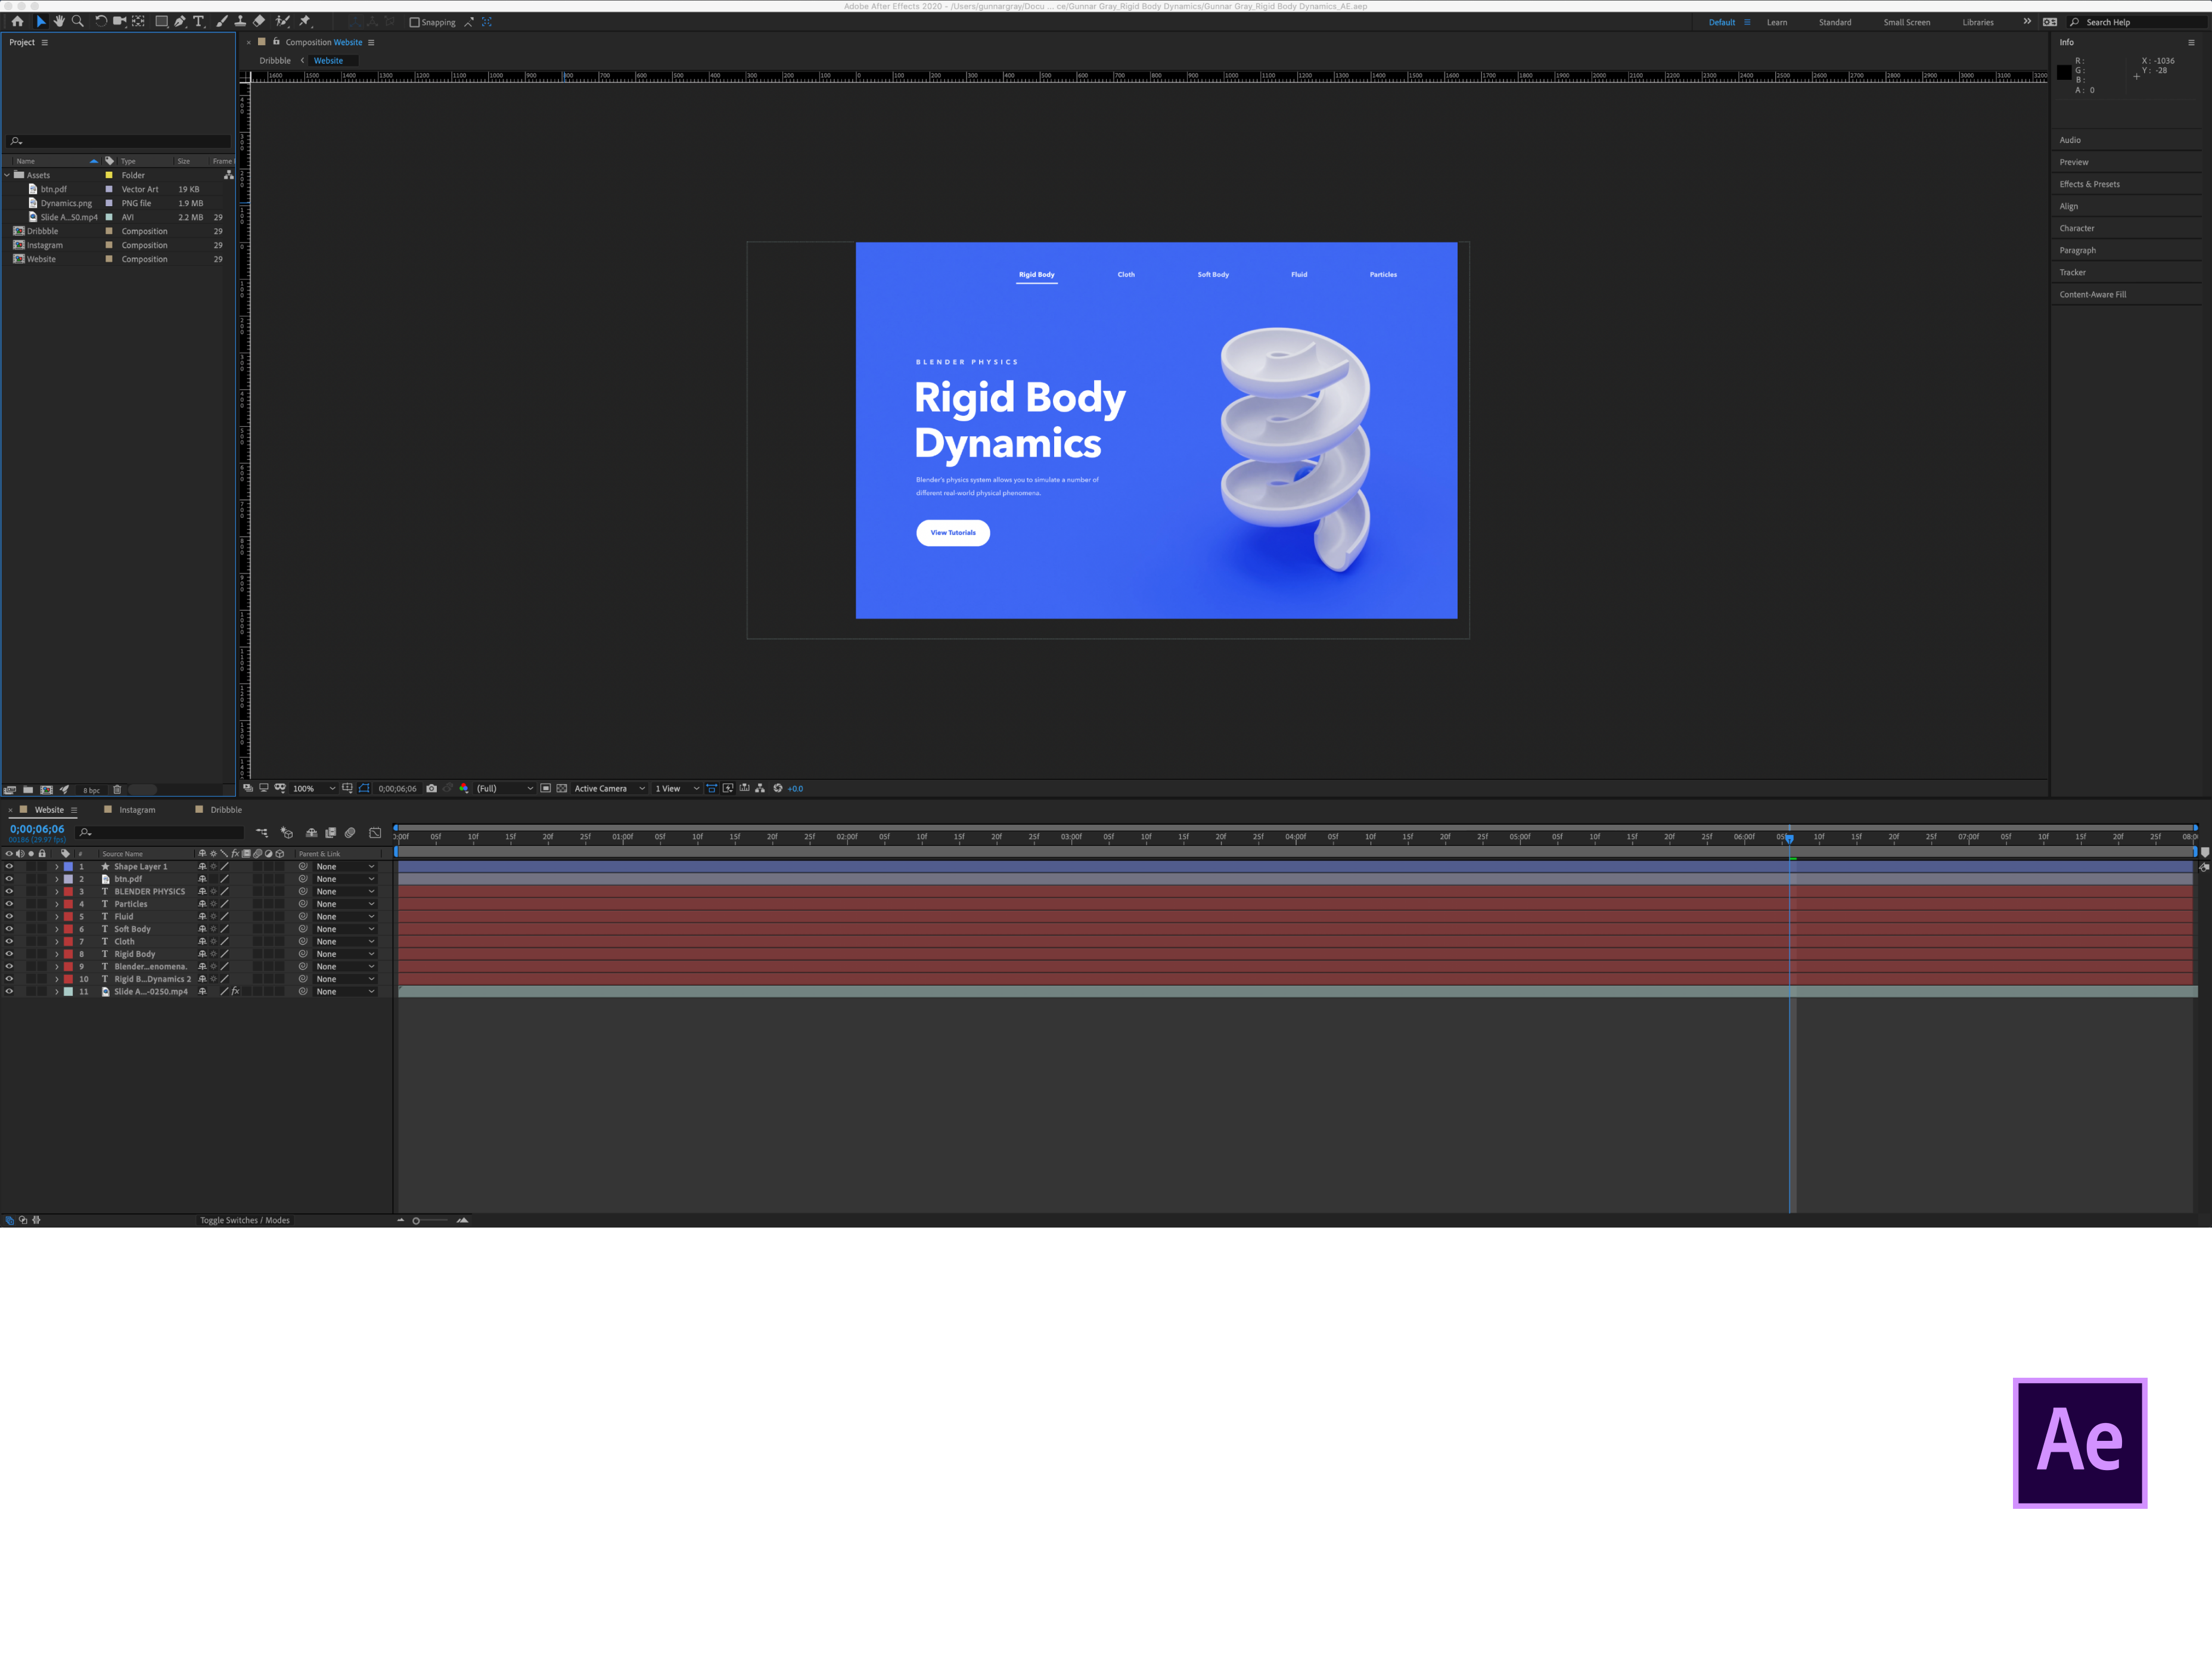Click Toggle Switches / Modes button

[x=245, y=1220]
